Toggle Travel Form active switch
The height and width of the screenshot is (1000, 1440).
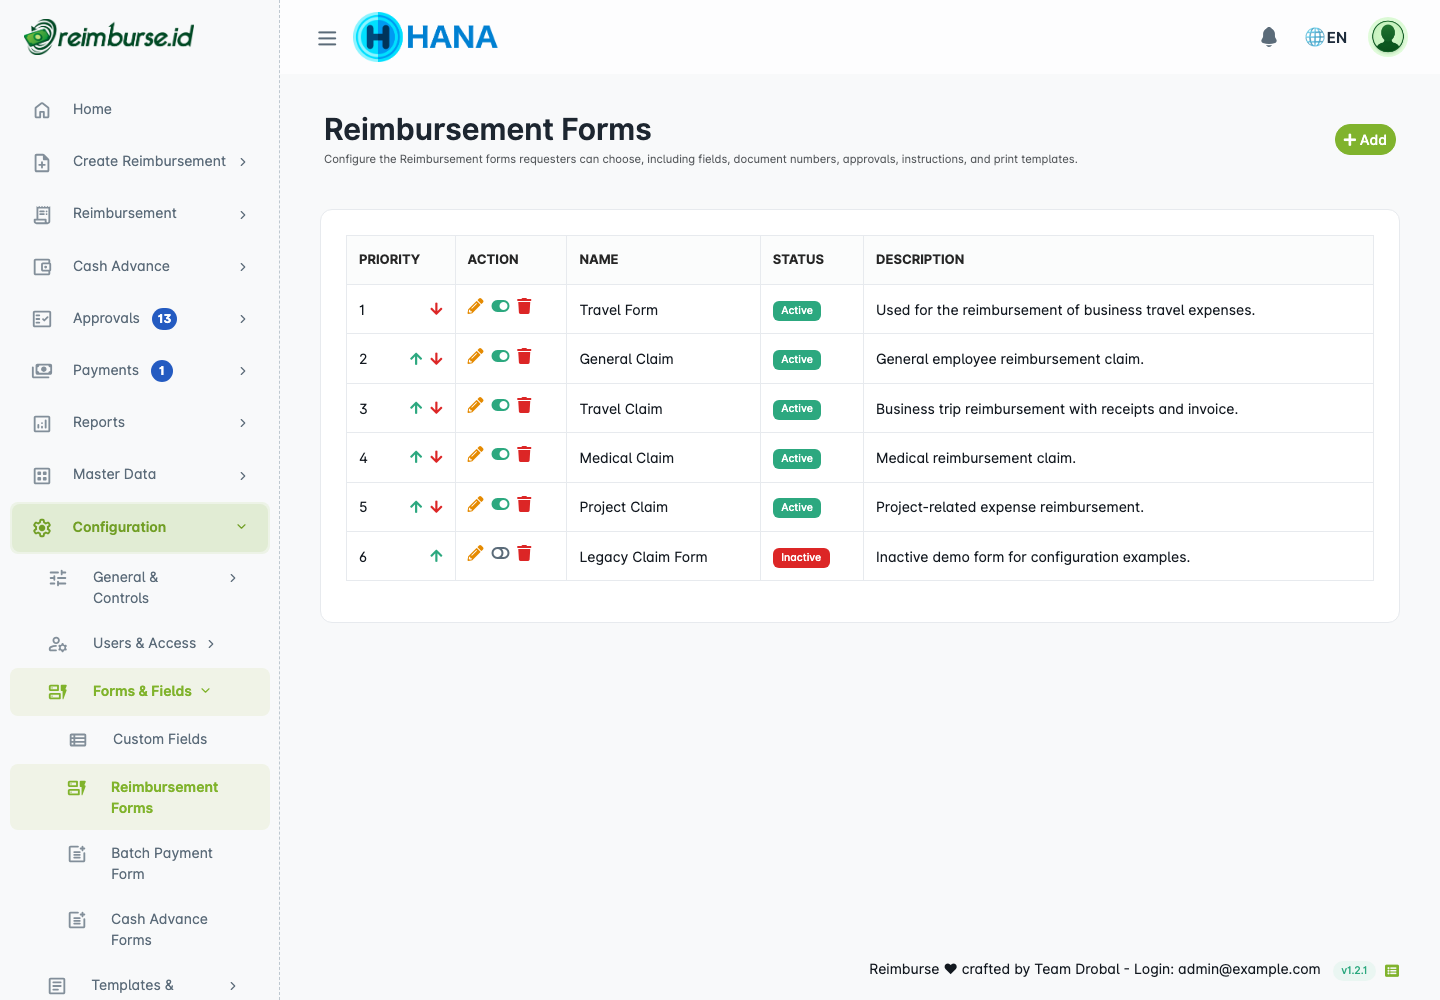click(501, 306)
